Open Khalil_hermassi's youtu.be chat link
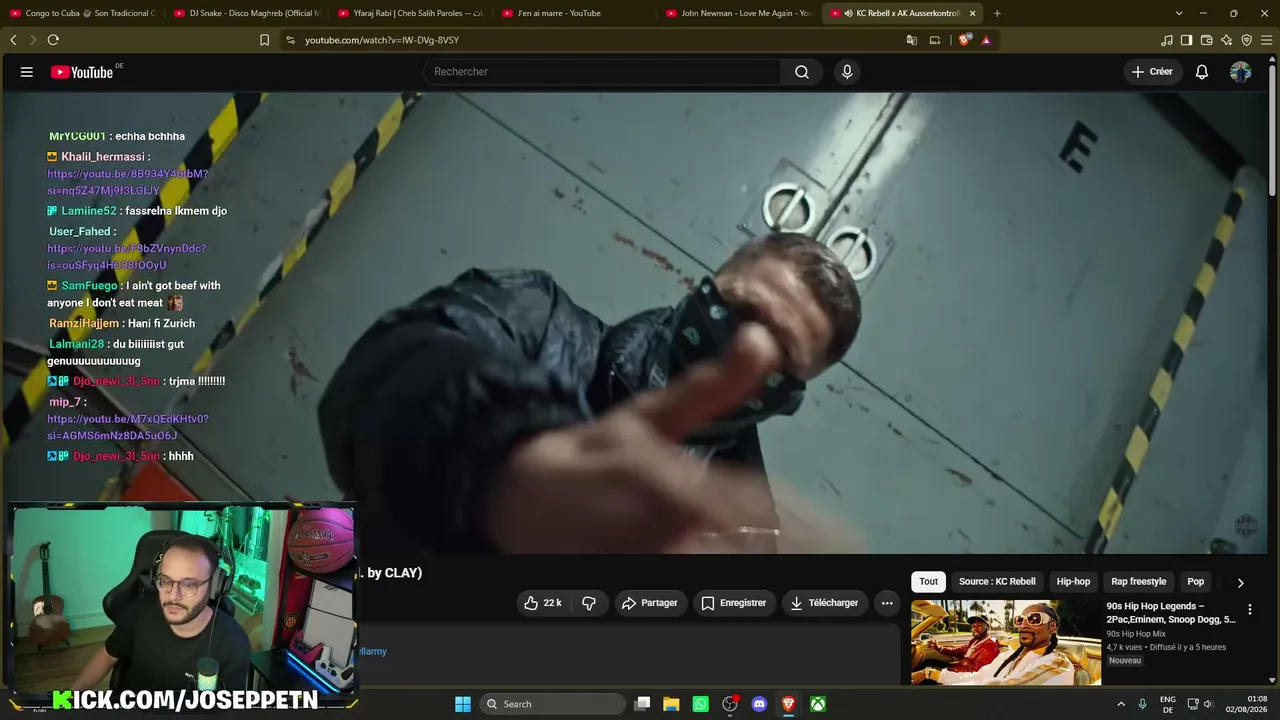Screen dimensions: 1280x720 [128, 182]
